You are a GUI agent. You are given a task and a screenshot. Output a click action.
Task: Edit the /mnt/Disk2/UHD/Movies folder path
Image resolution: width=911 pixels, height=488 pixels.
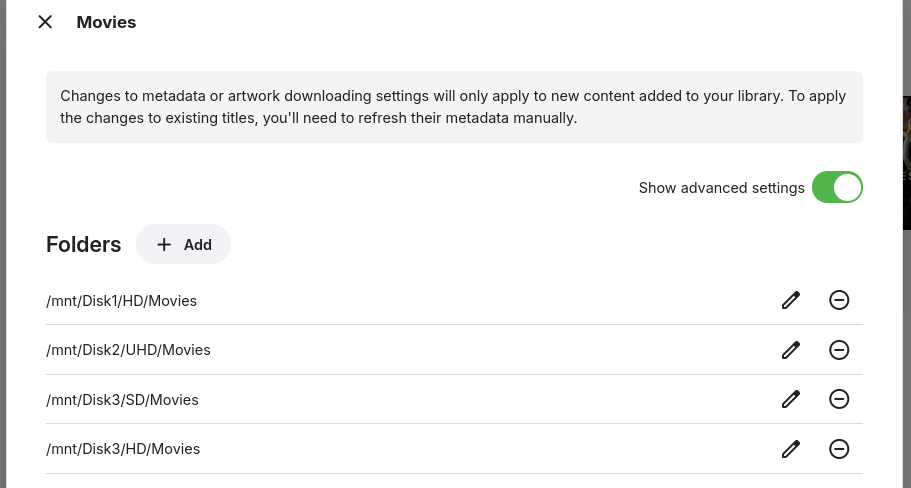(x=790, y=350)
